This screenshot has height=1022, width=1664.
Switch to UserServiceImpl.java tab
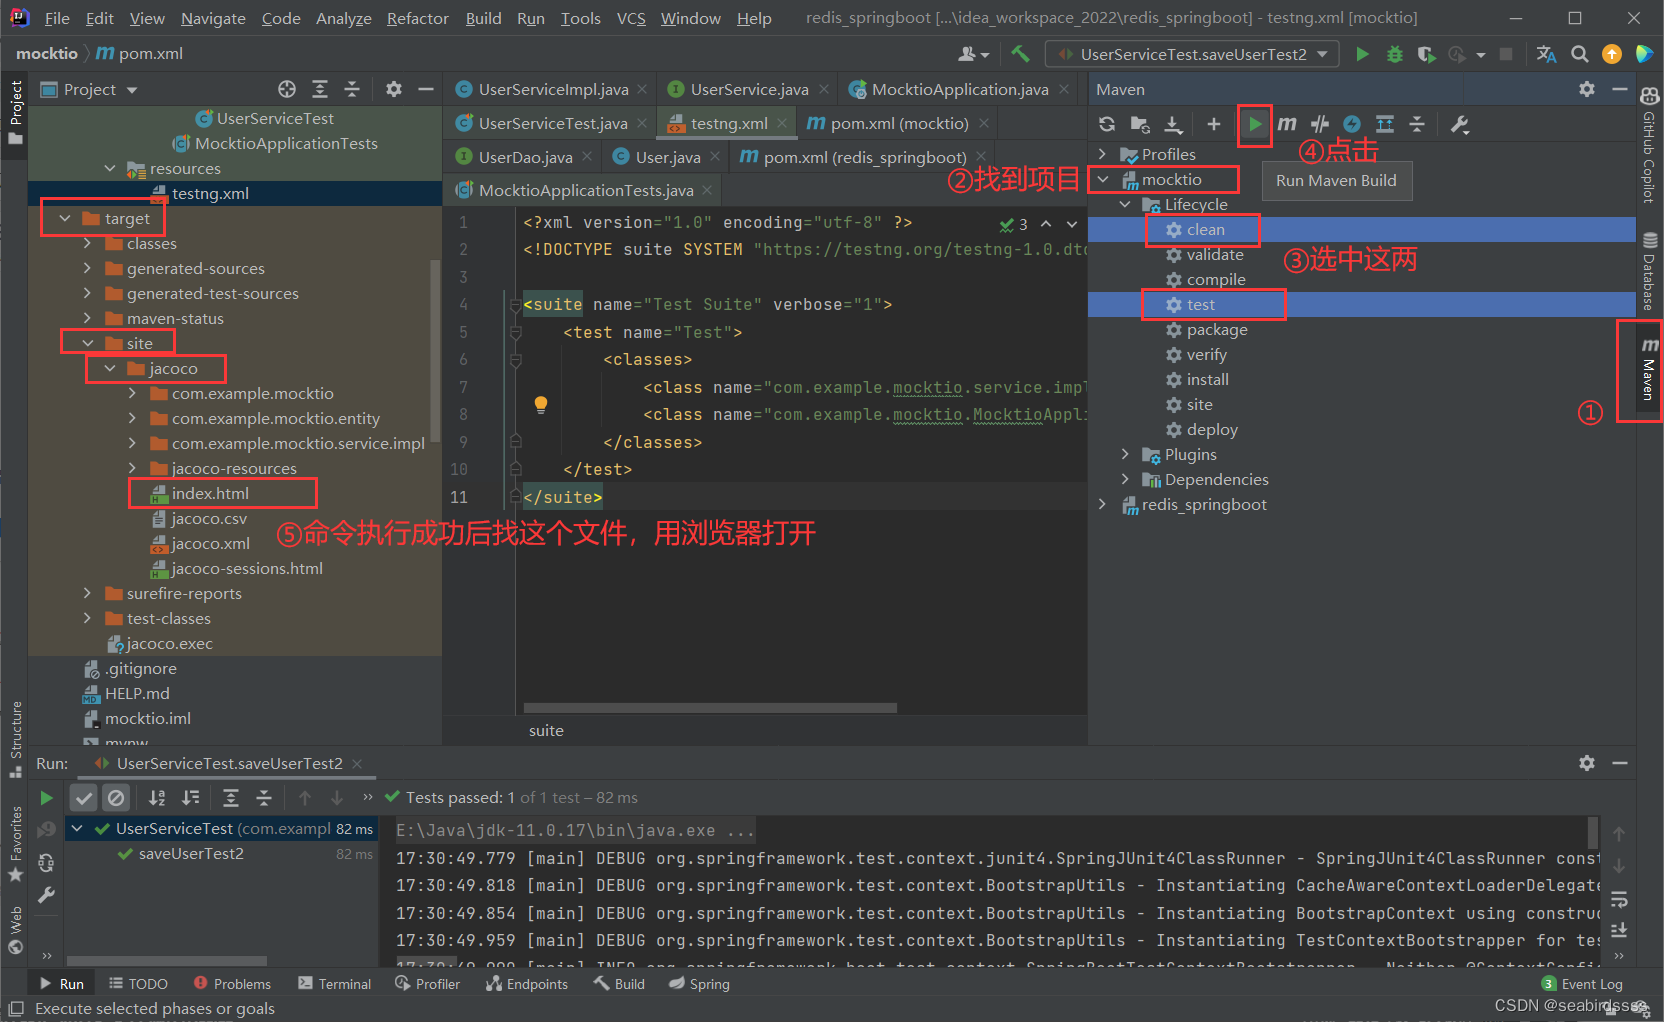pyautogui.click(x=552, y=89)
